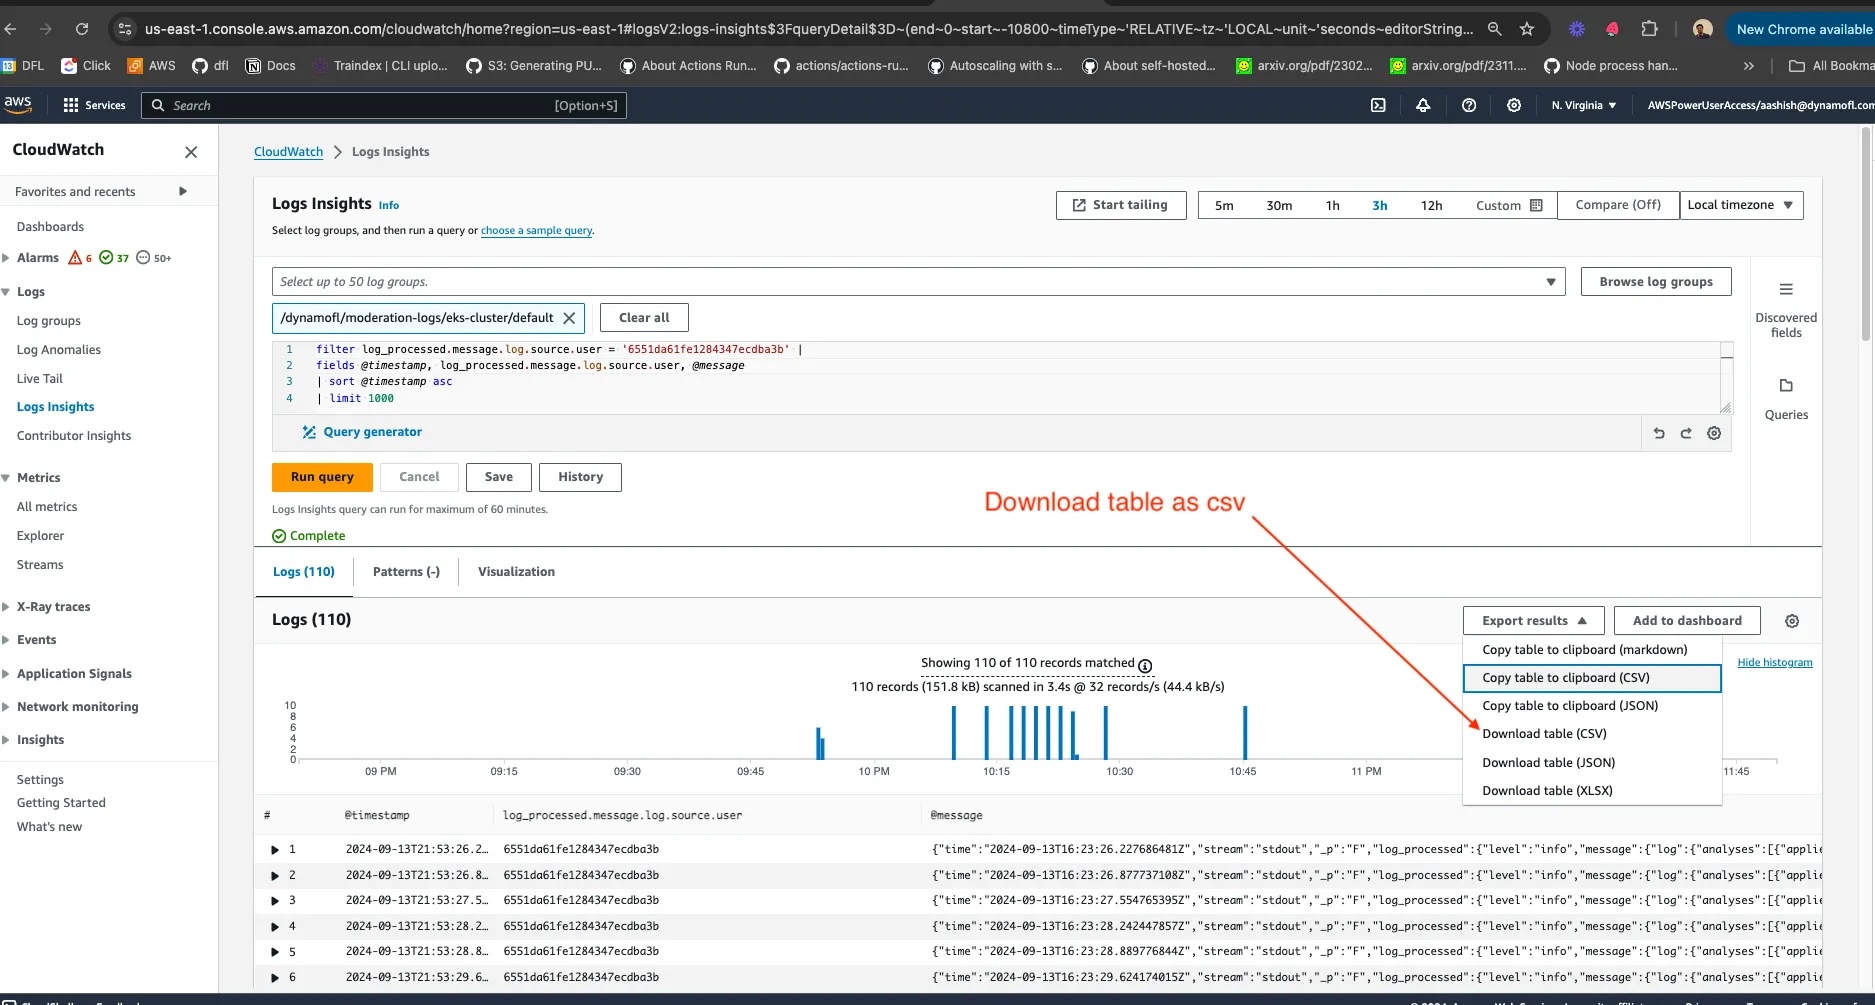Select 12h time range
The height and width of the screenshot is (1005, 1875).
click(x=1431, y=205)
